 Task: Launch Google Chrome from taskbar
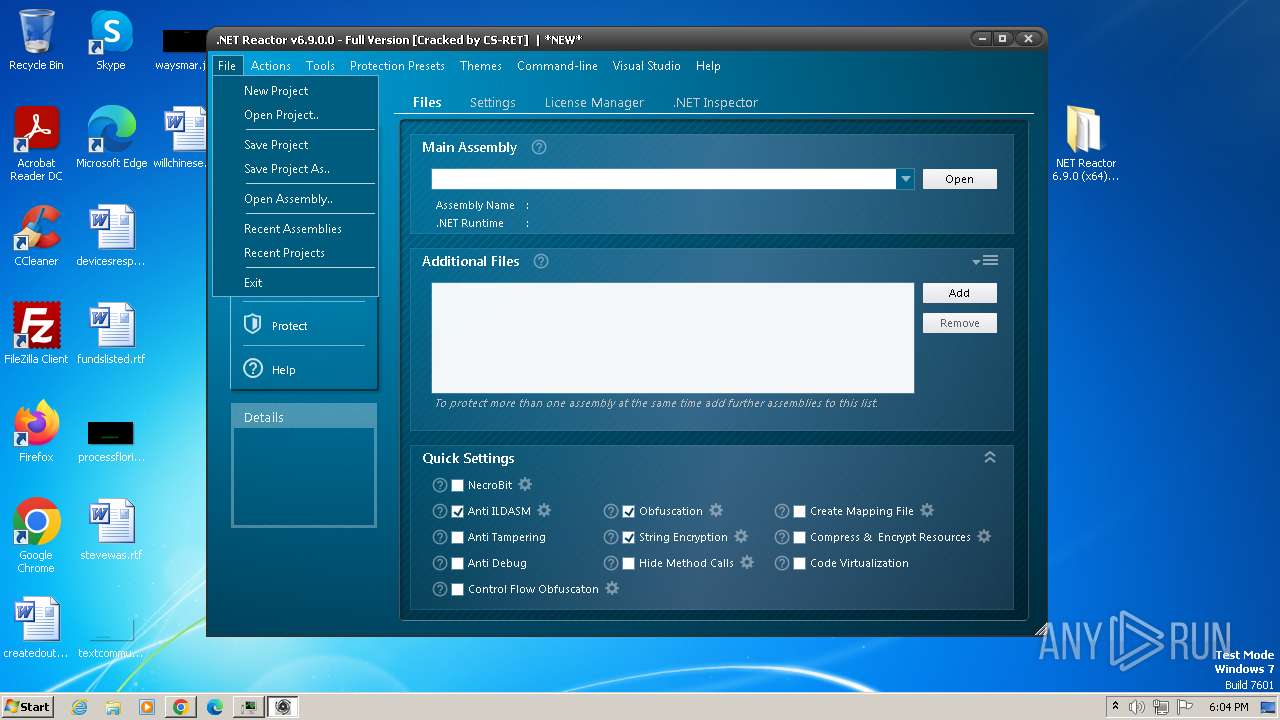point(180,707)
